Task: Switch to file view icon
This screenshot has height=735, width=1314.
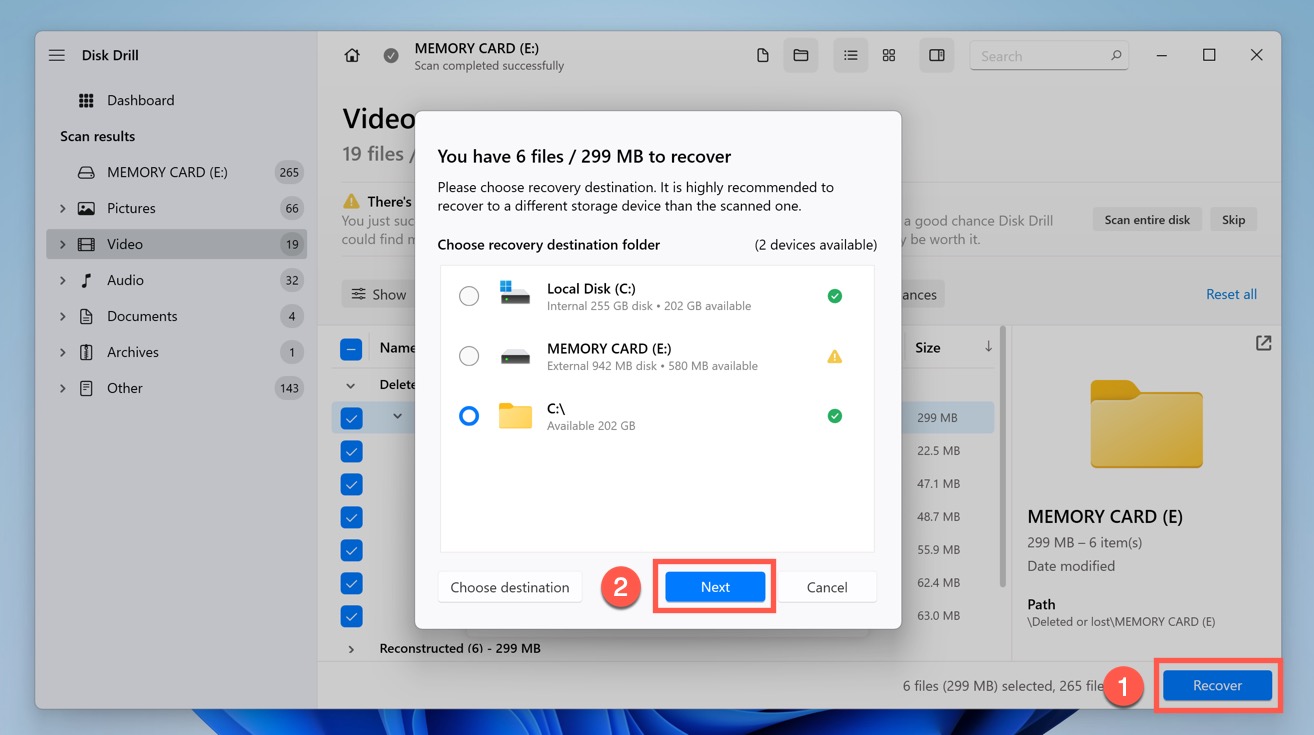Action: coord(763,56)
